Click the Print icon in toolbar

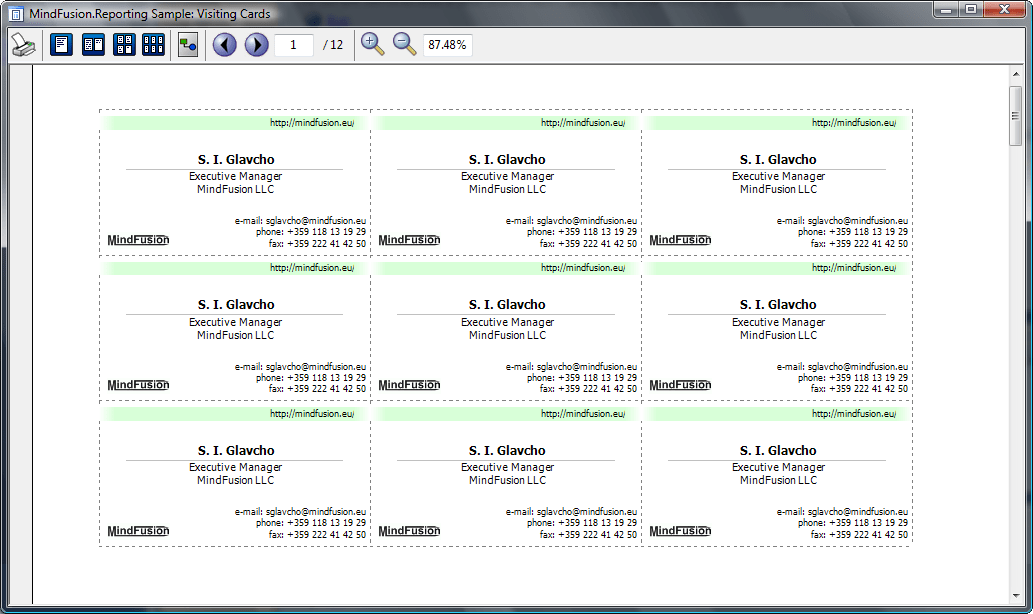pyautogui.click(x=24, y=45)
